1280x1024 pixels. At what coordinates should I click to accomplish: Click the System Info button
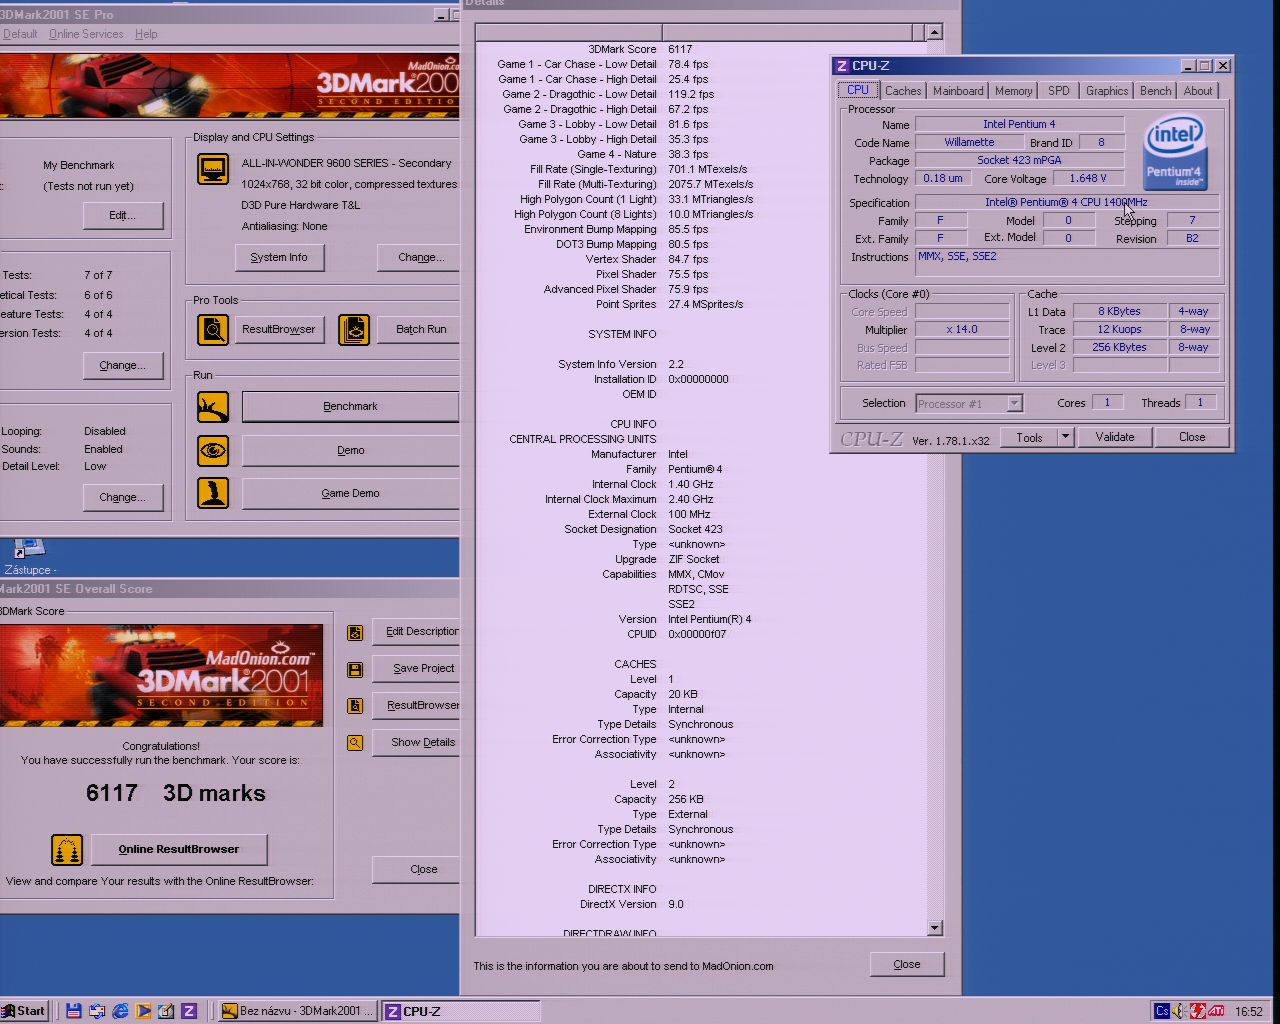pyautogui.click(x=279, y=257)
